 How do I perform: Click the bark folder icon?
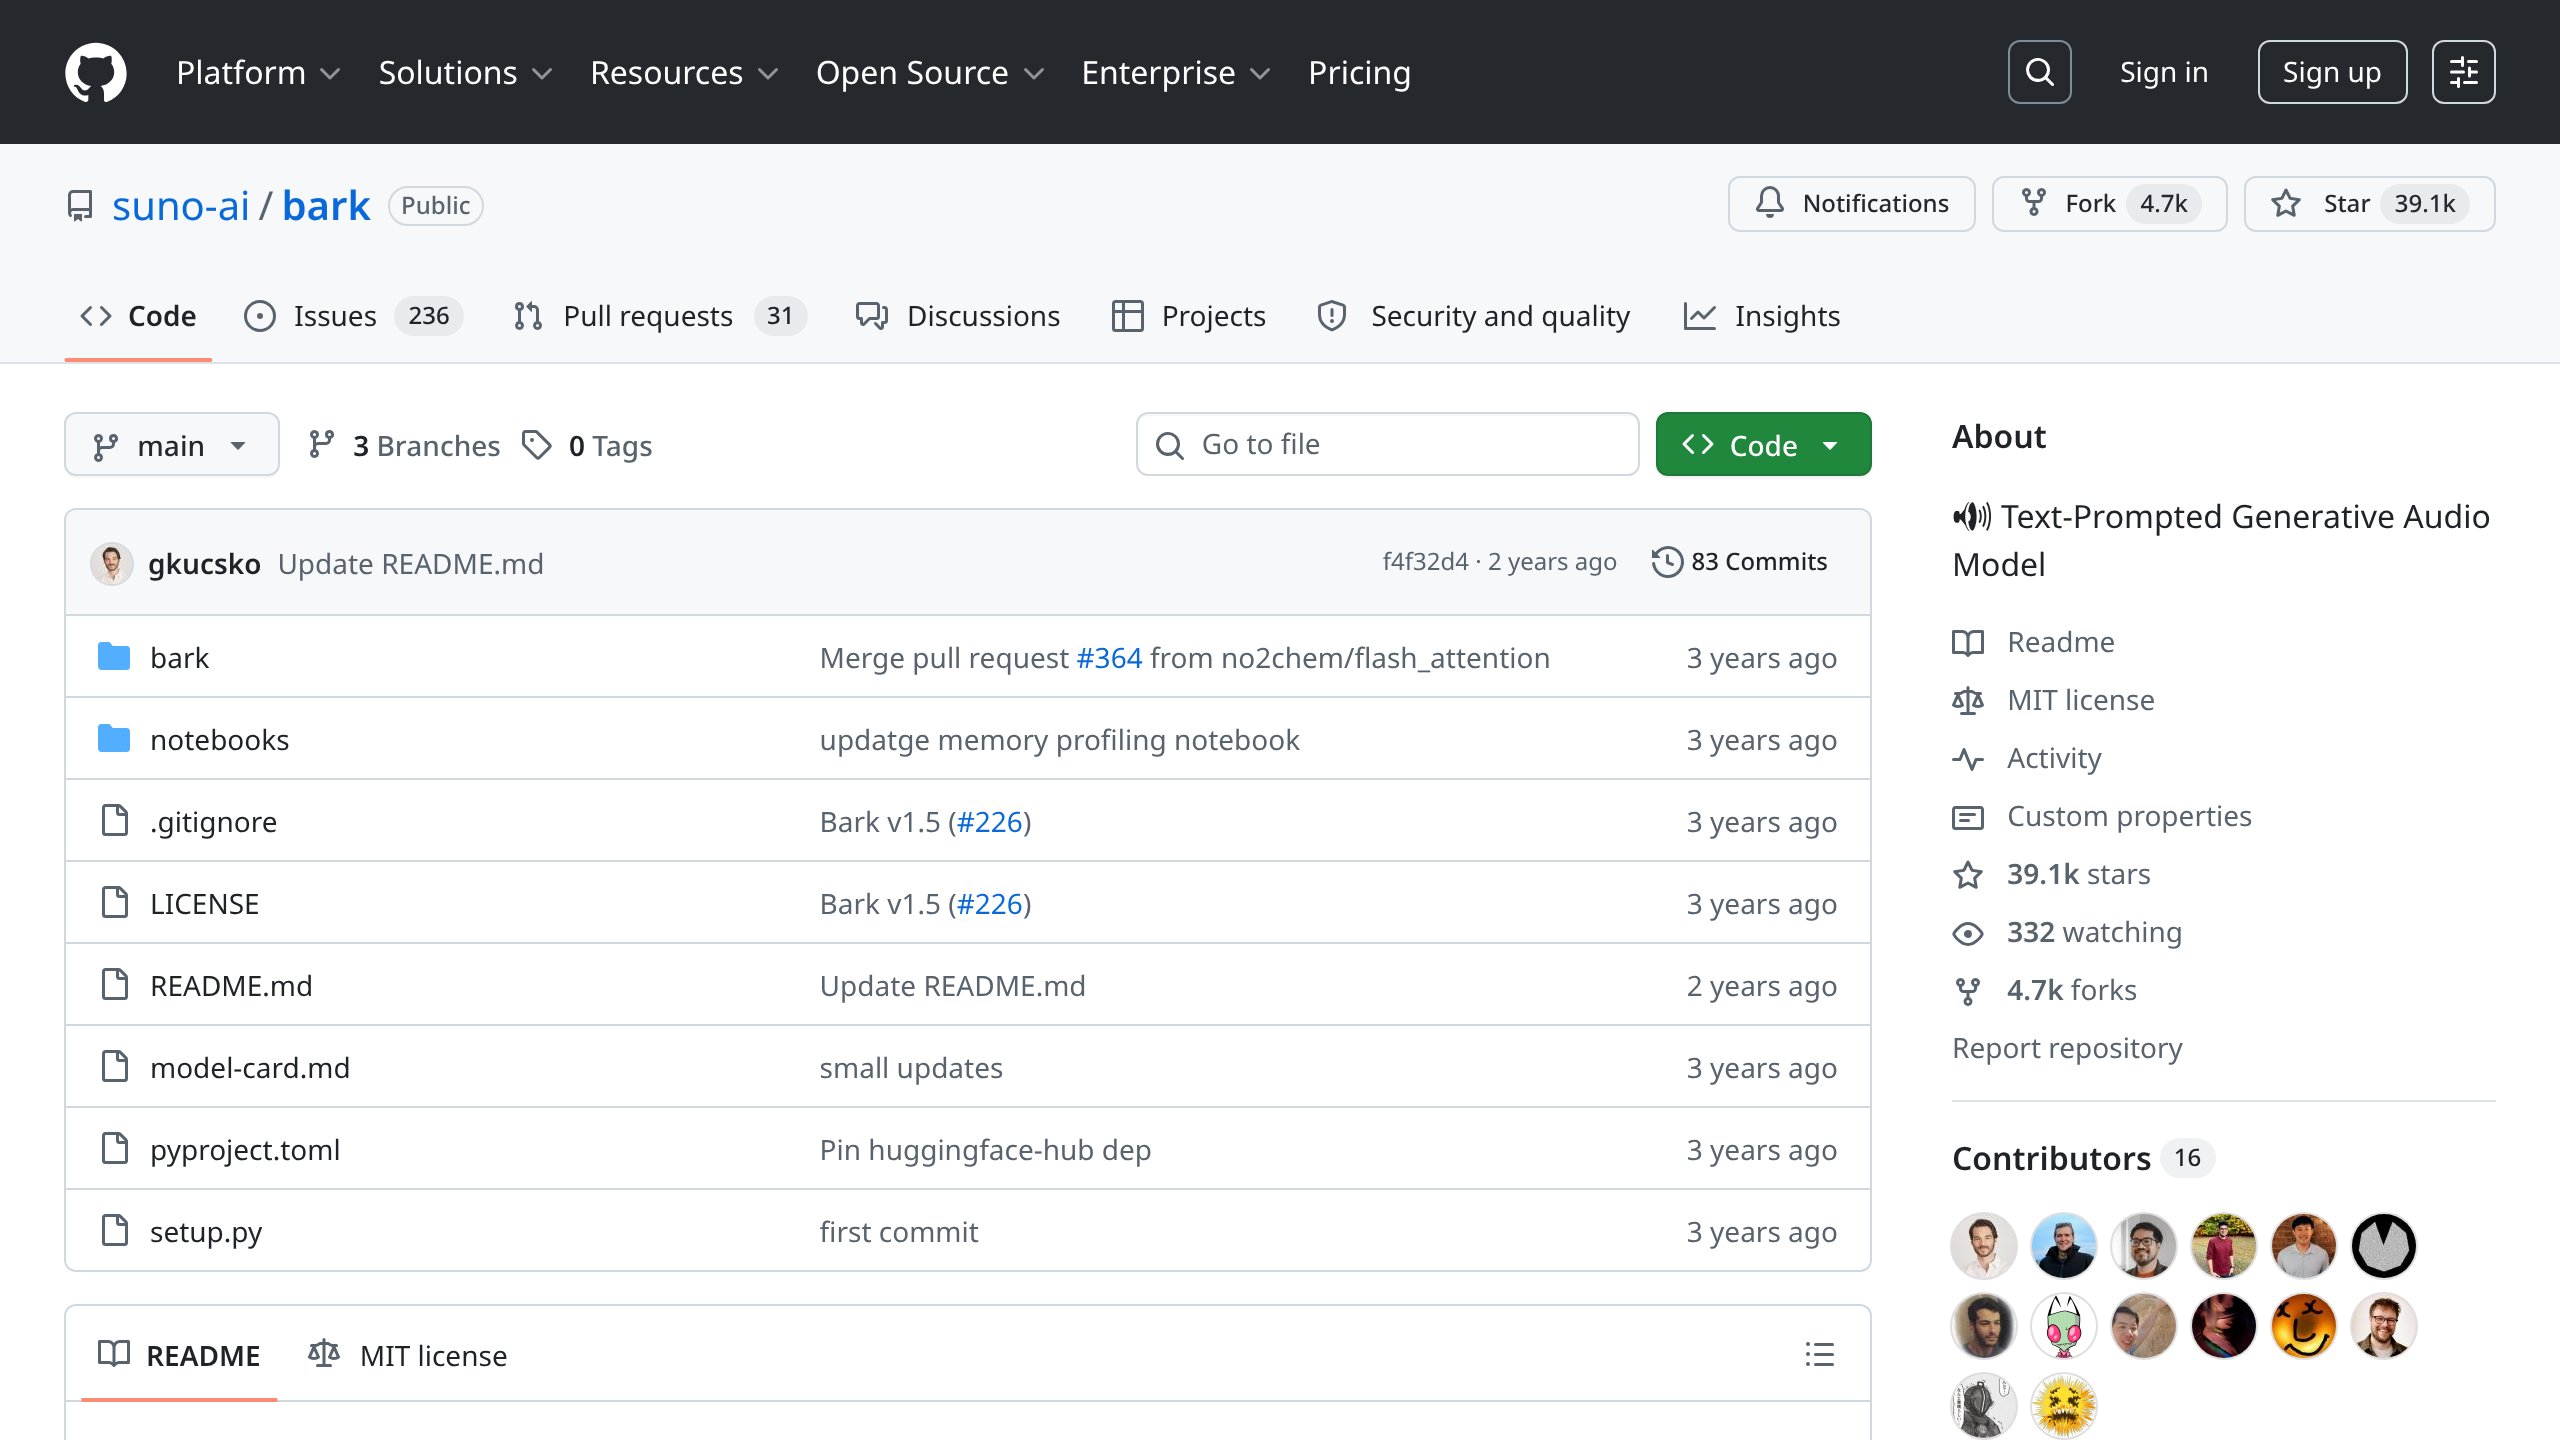coord(114,657)
